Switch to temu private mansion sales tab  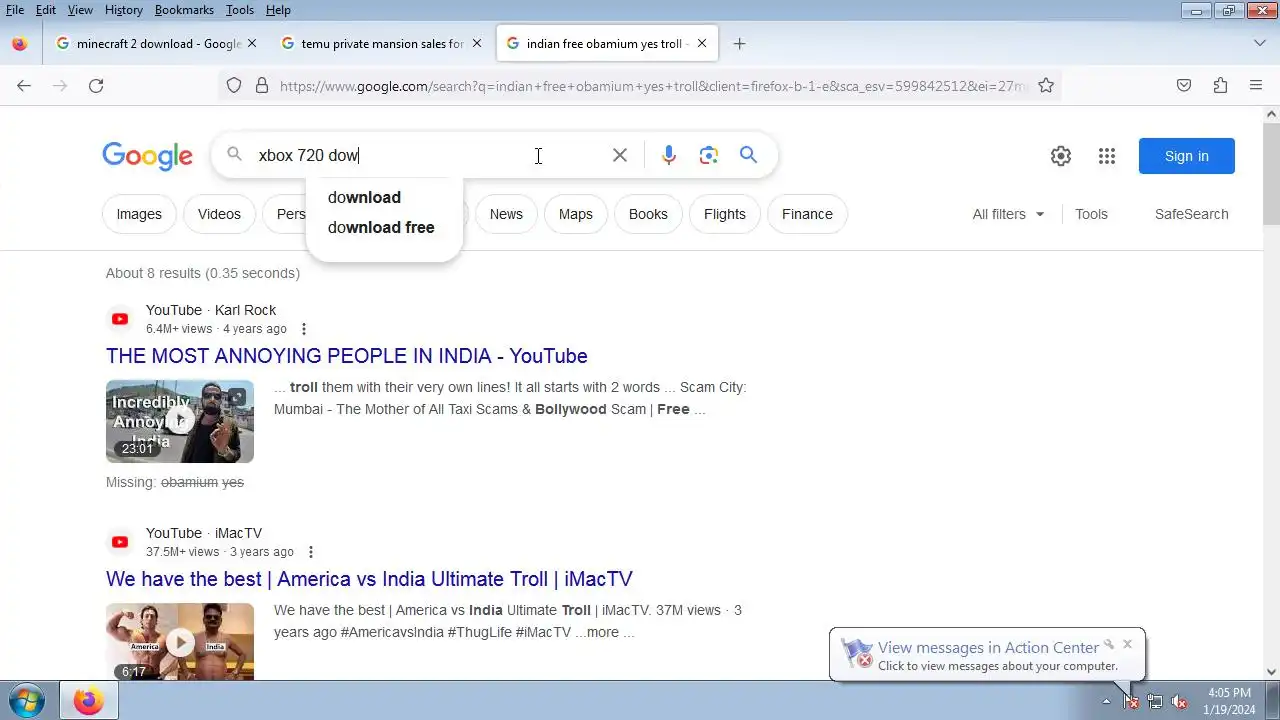click(x=382, y=44)
